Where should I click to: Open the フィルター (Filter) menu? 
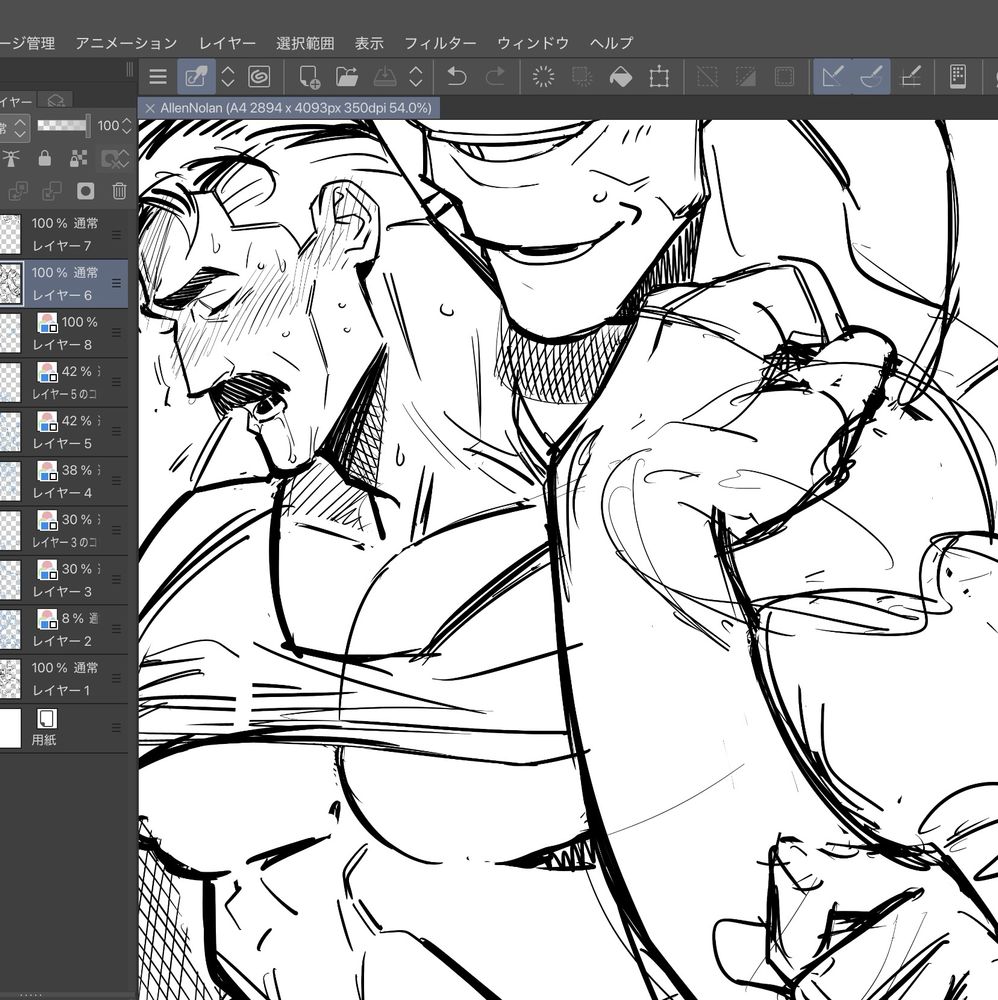click(440, 43)
